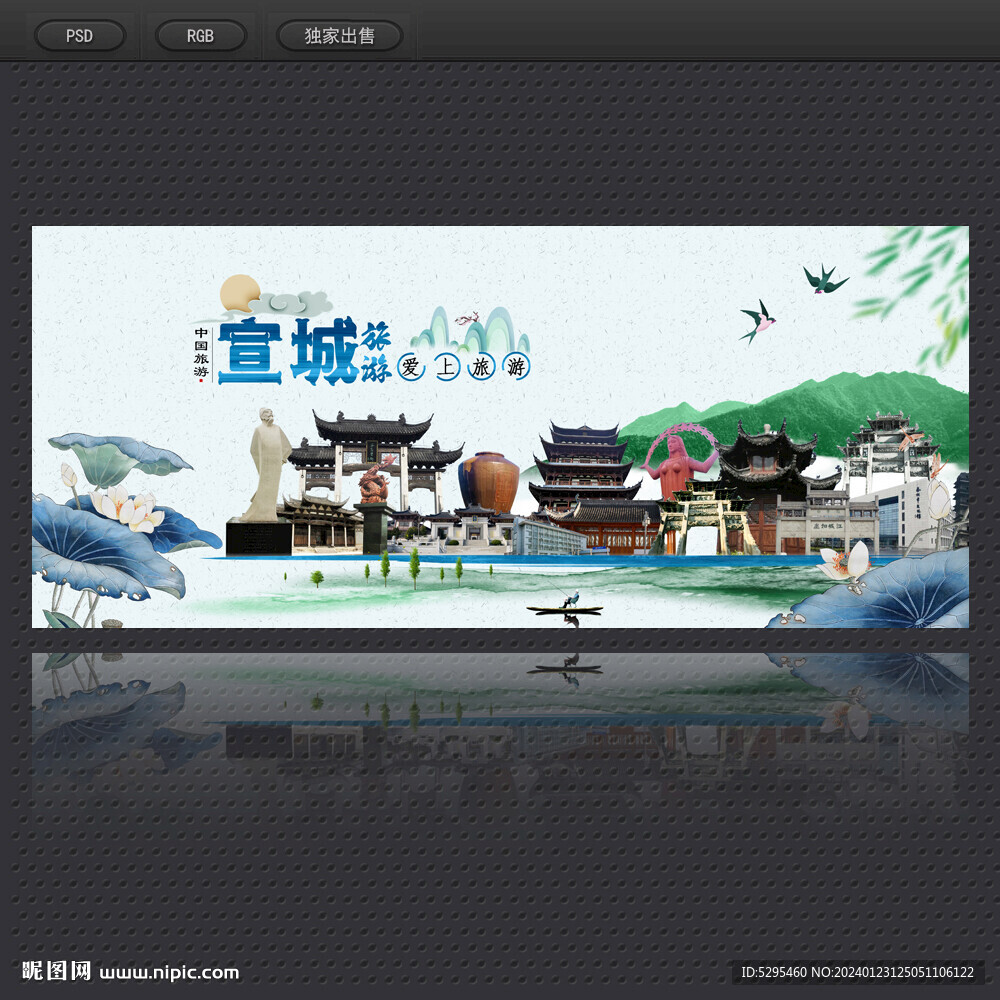The width and height of the screenshot is (1000, 1000).
Task: Click the 昵图网 logo text
Action: click(56, 971)
